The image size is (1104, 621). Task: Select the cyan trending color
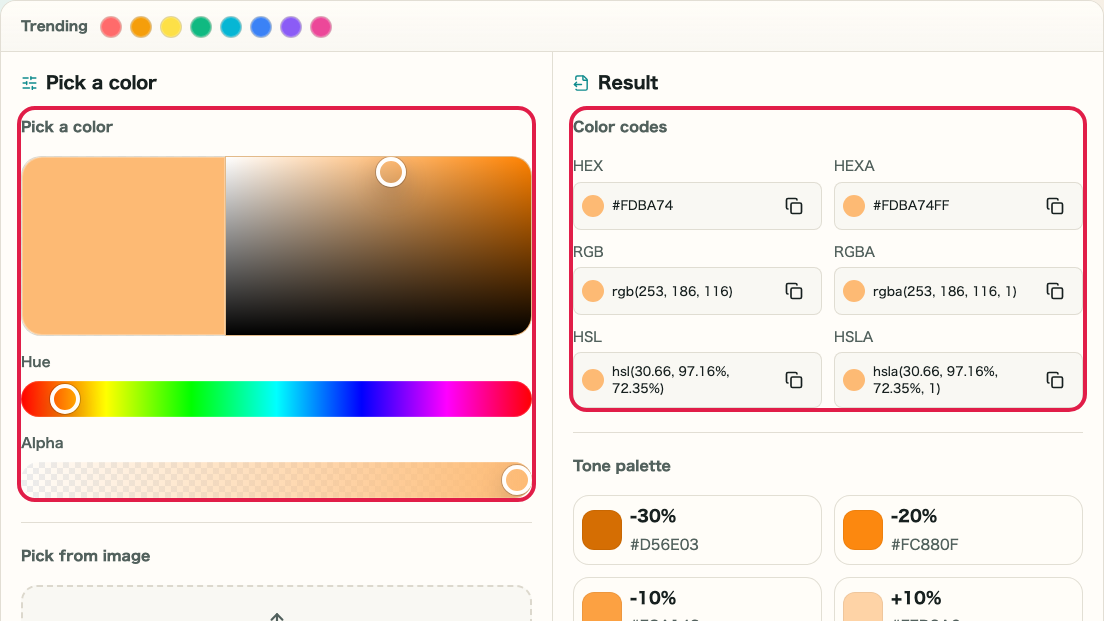[x=231, y=27]
